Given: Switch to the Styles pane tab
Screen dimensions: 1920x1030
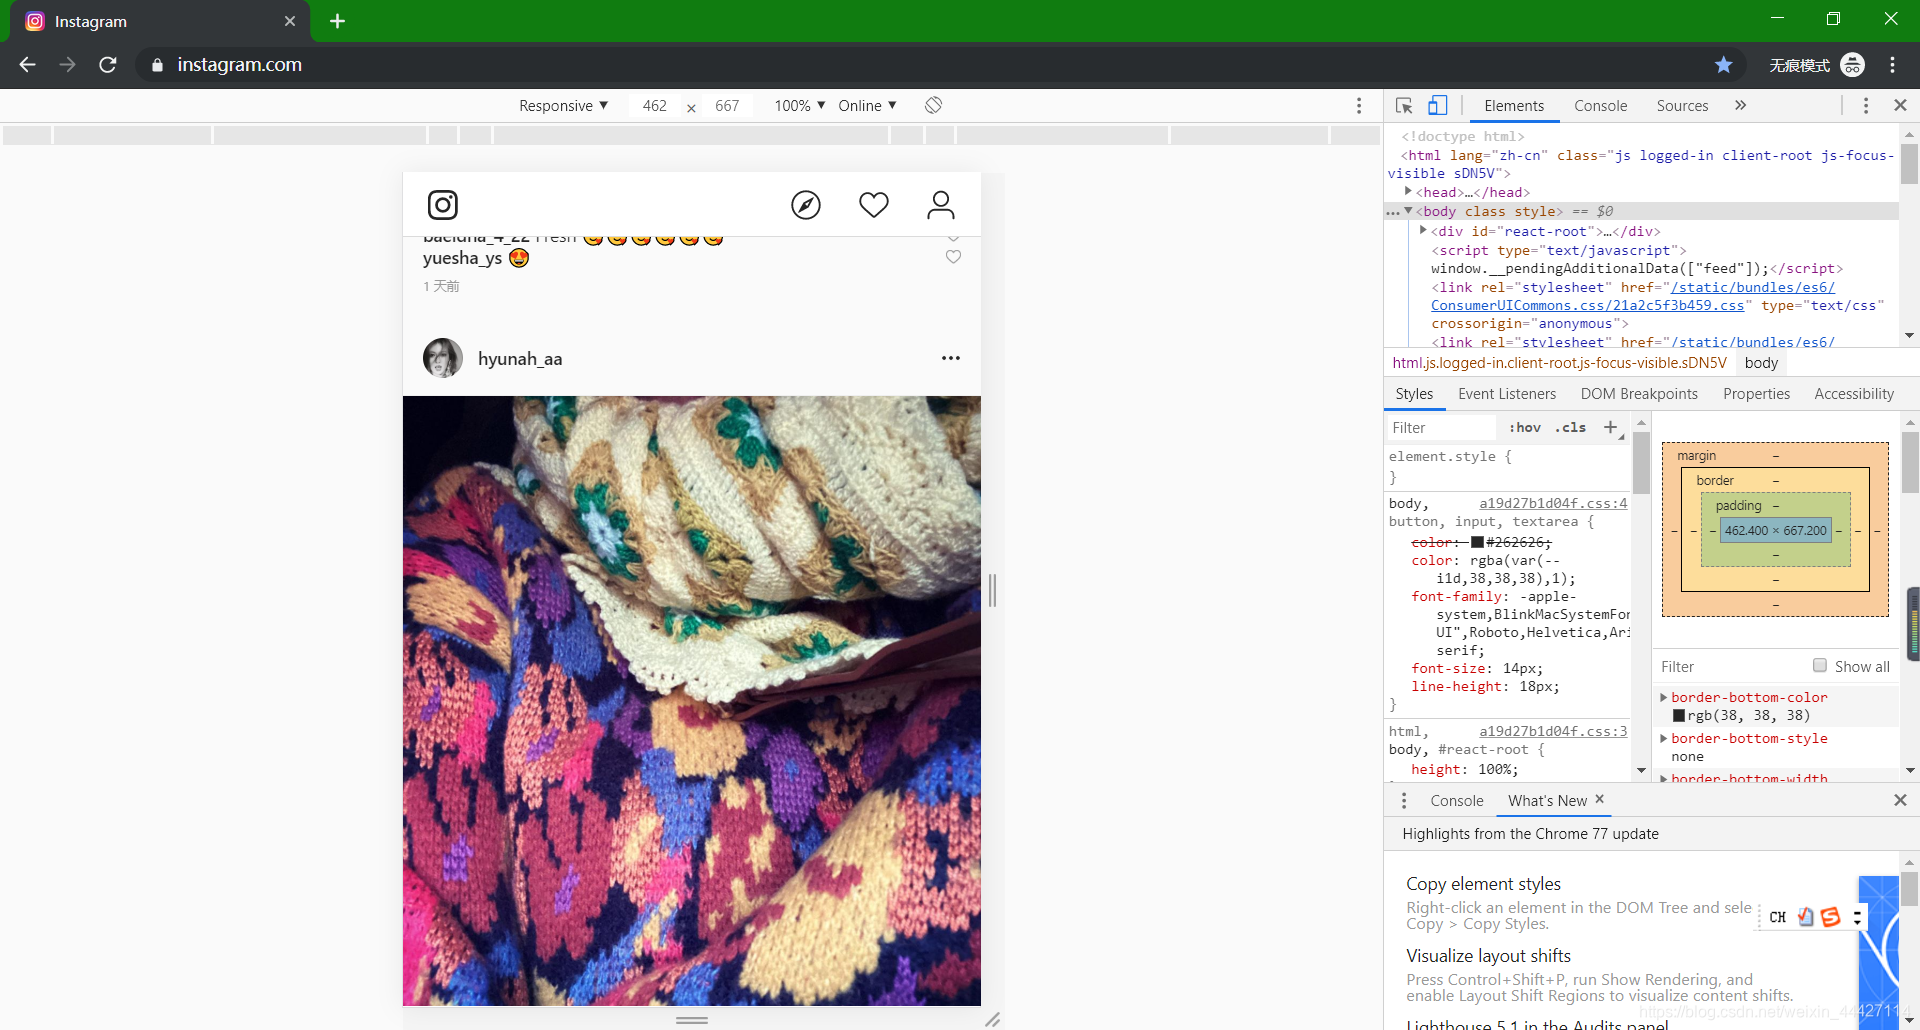Looking at the screenshot, I should 1414,394.
